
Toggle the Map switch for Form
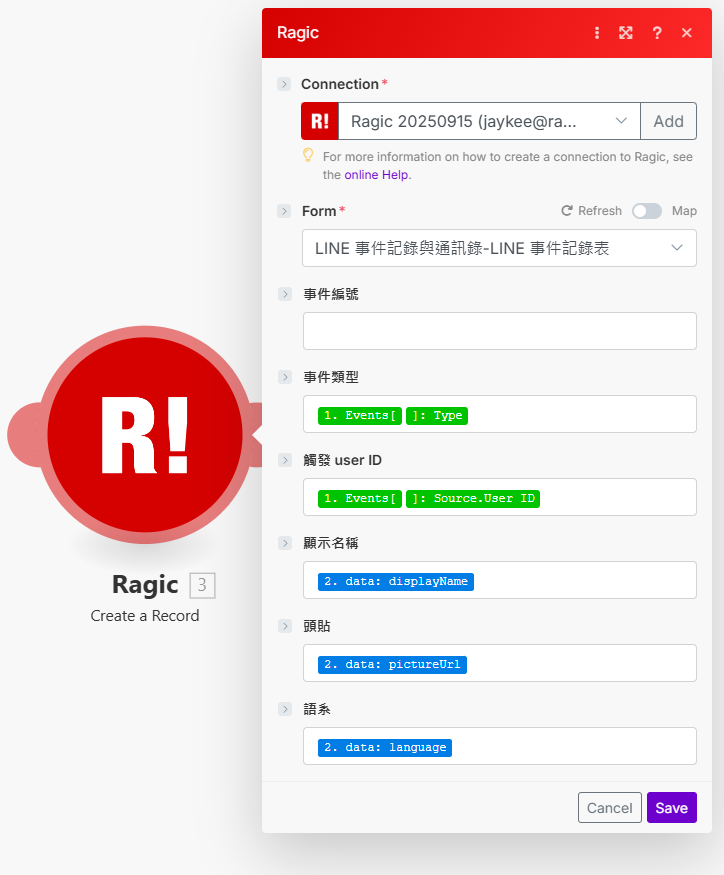tap(647, 211)
